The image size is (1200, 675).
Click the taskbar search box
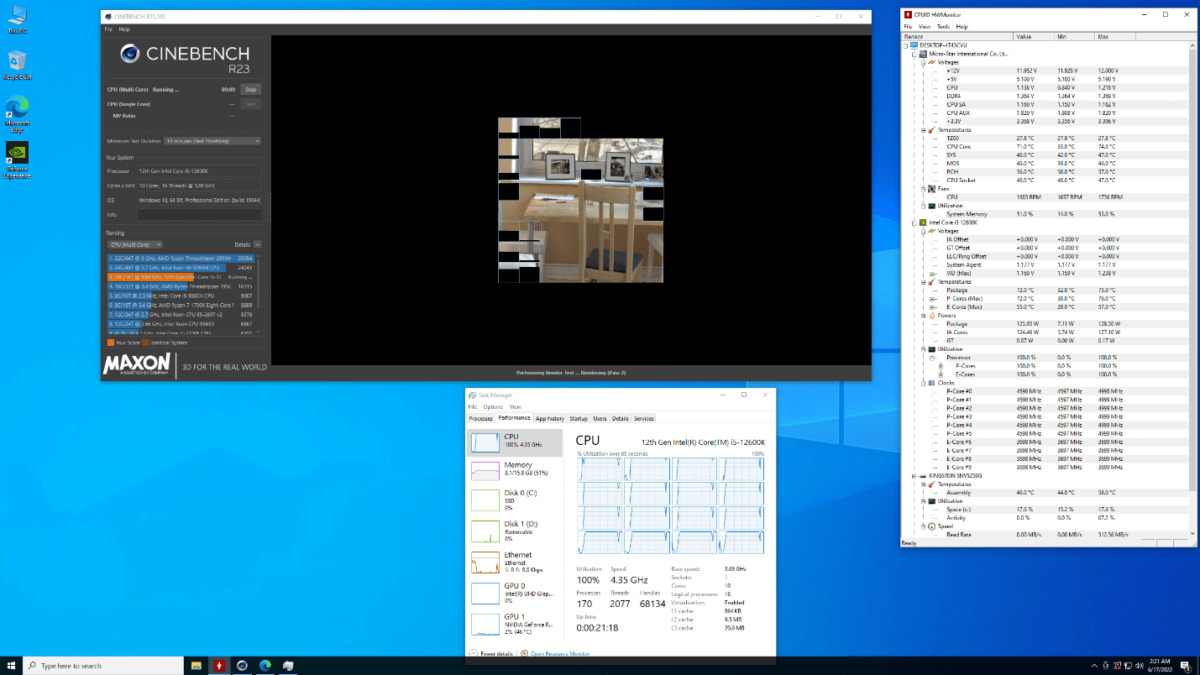click(100, 665)
